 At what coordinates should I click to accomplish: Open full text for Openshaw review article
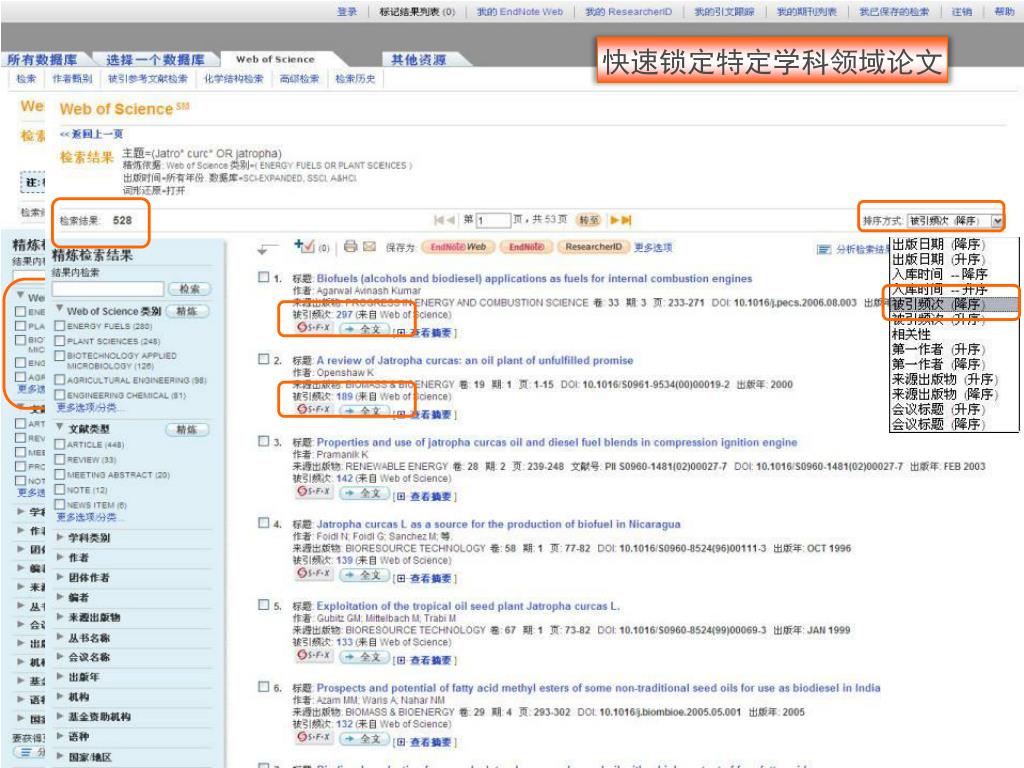pyautogui.click(x=364, y=411)
